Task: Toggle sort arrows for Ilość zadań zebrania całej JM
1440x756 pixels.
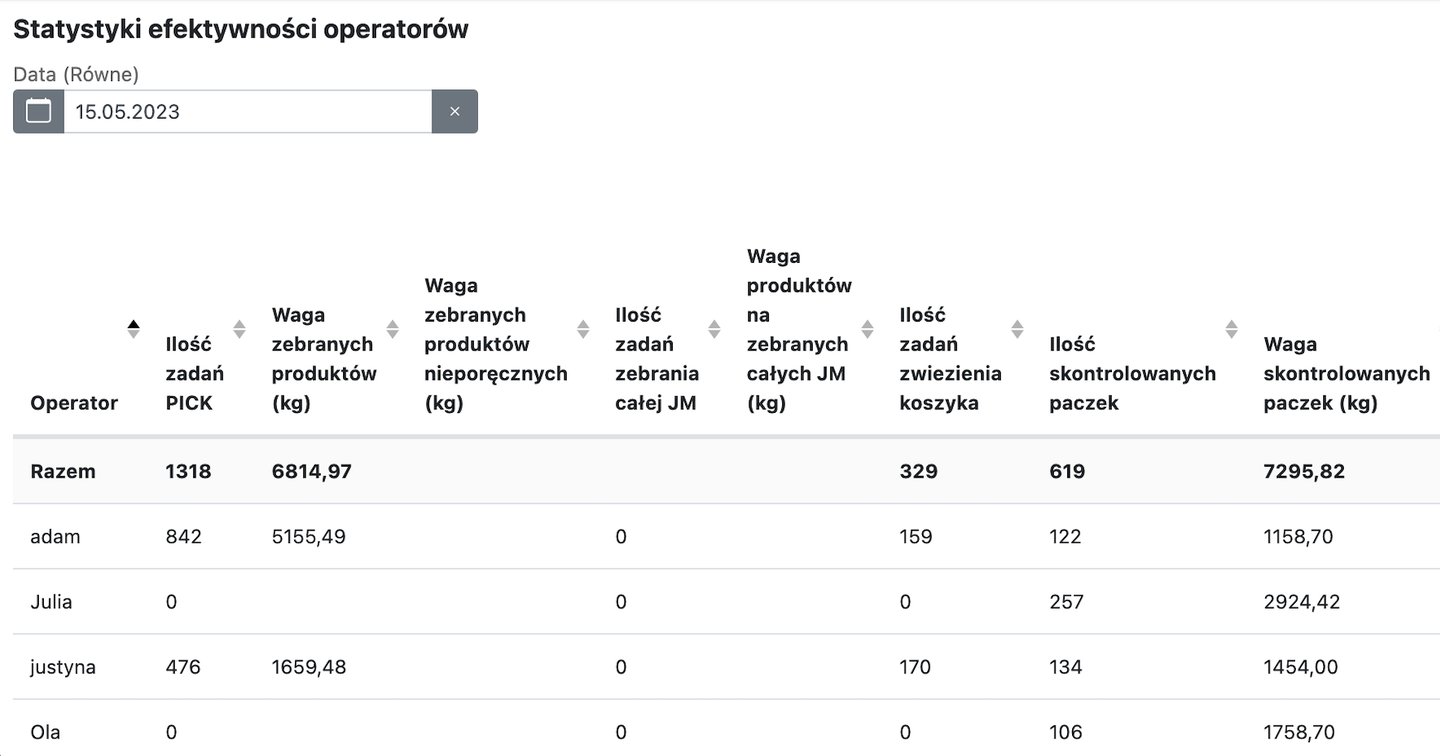Action: (714, 329)
